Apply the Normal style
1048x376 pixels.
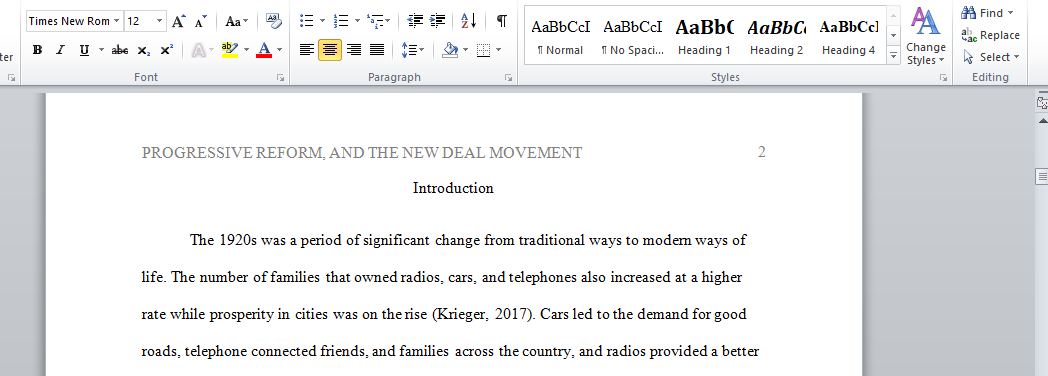[560, 37]
